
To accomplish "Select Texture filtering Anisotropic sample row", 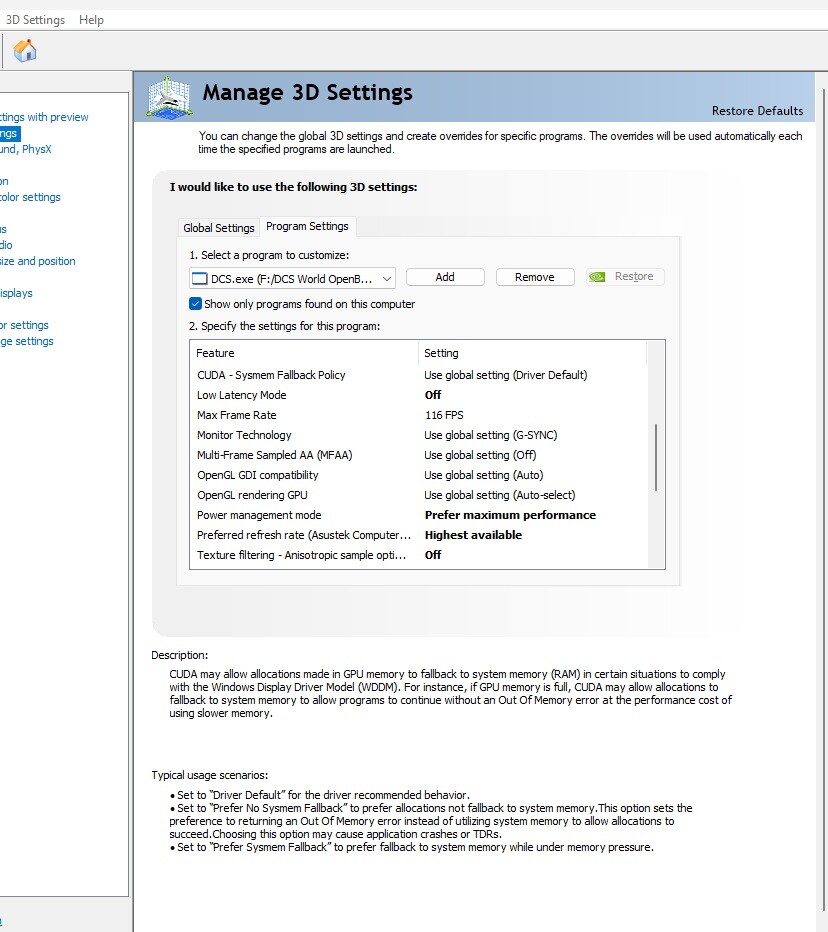I will 418,555.
